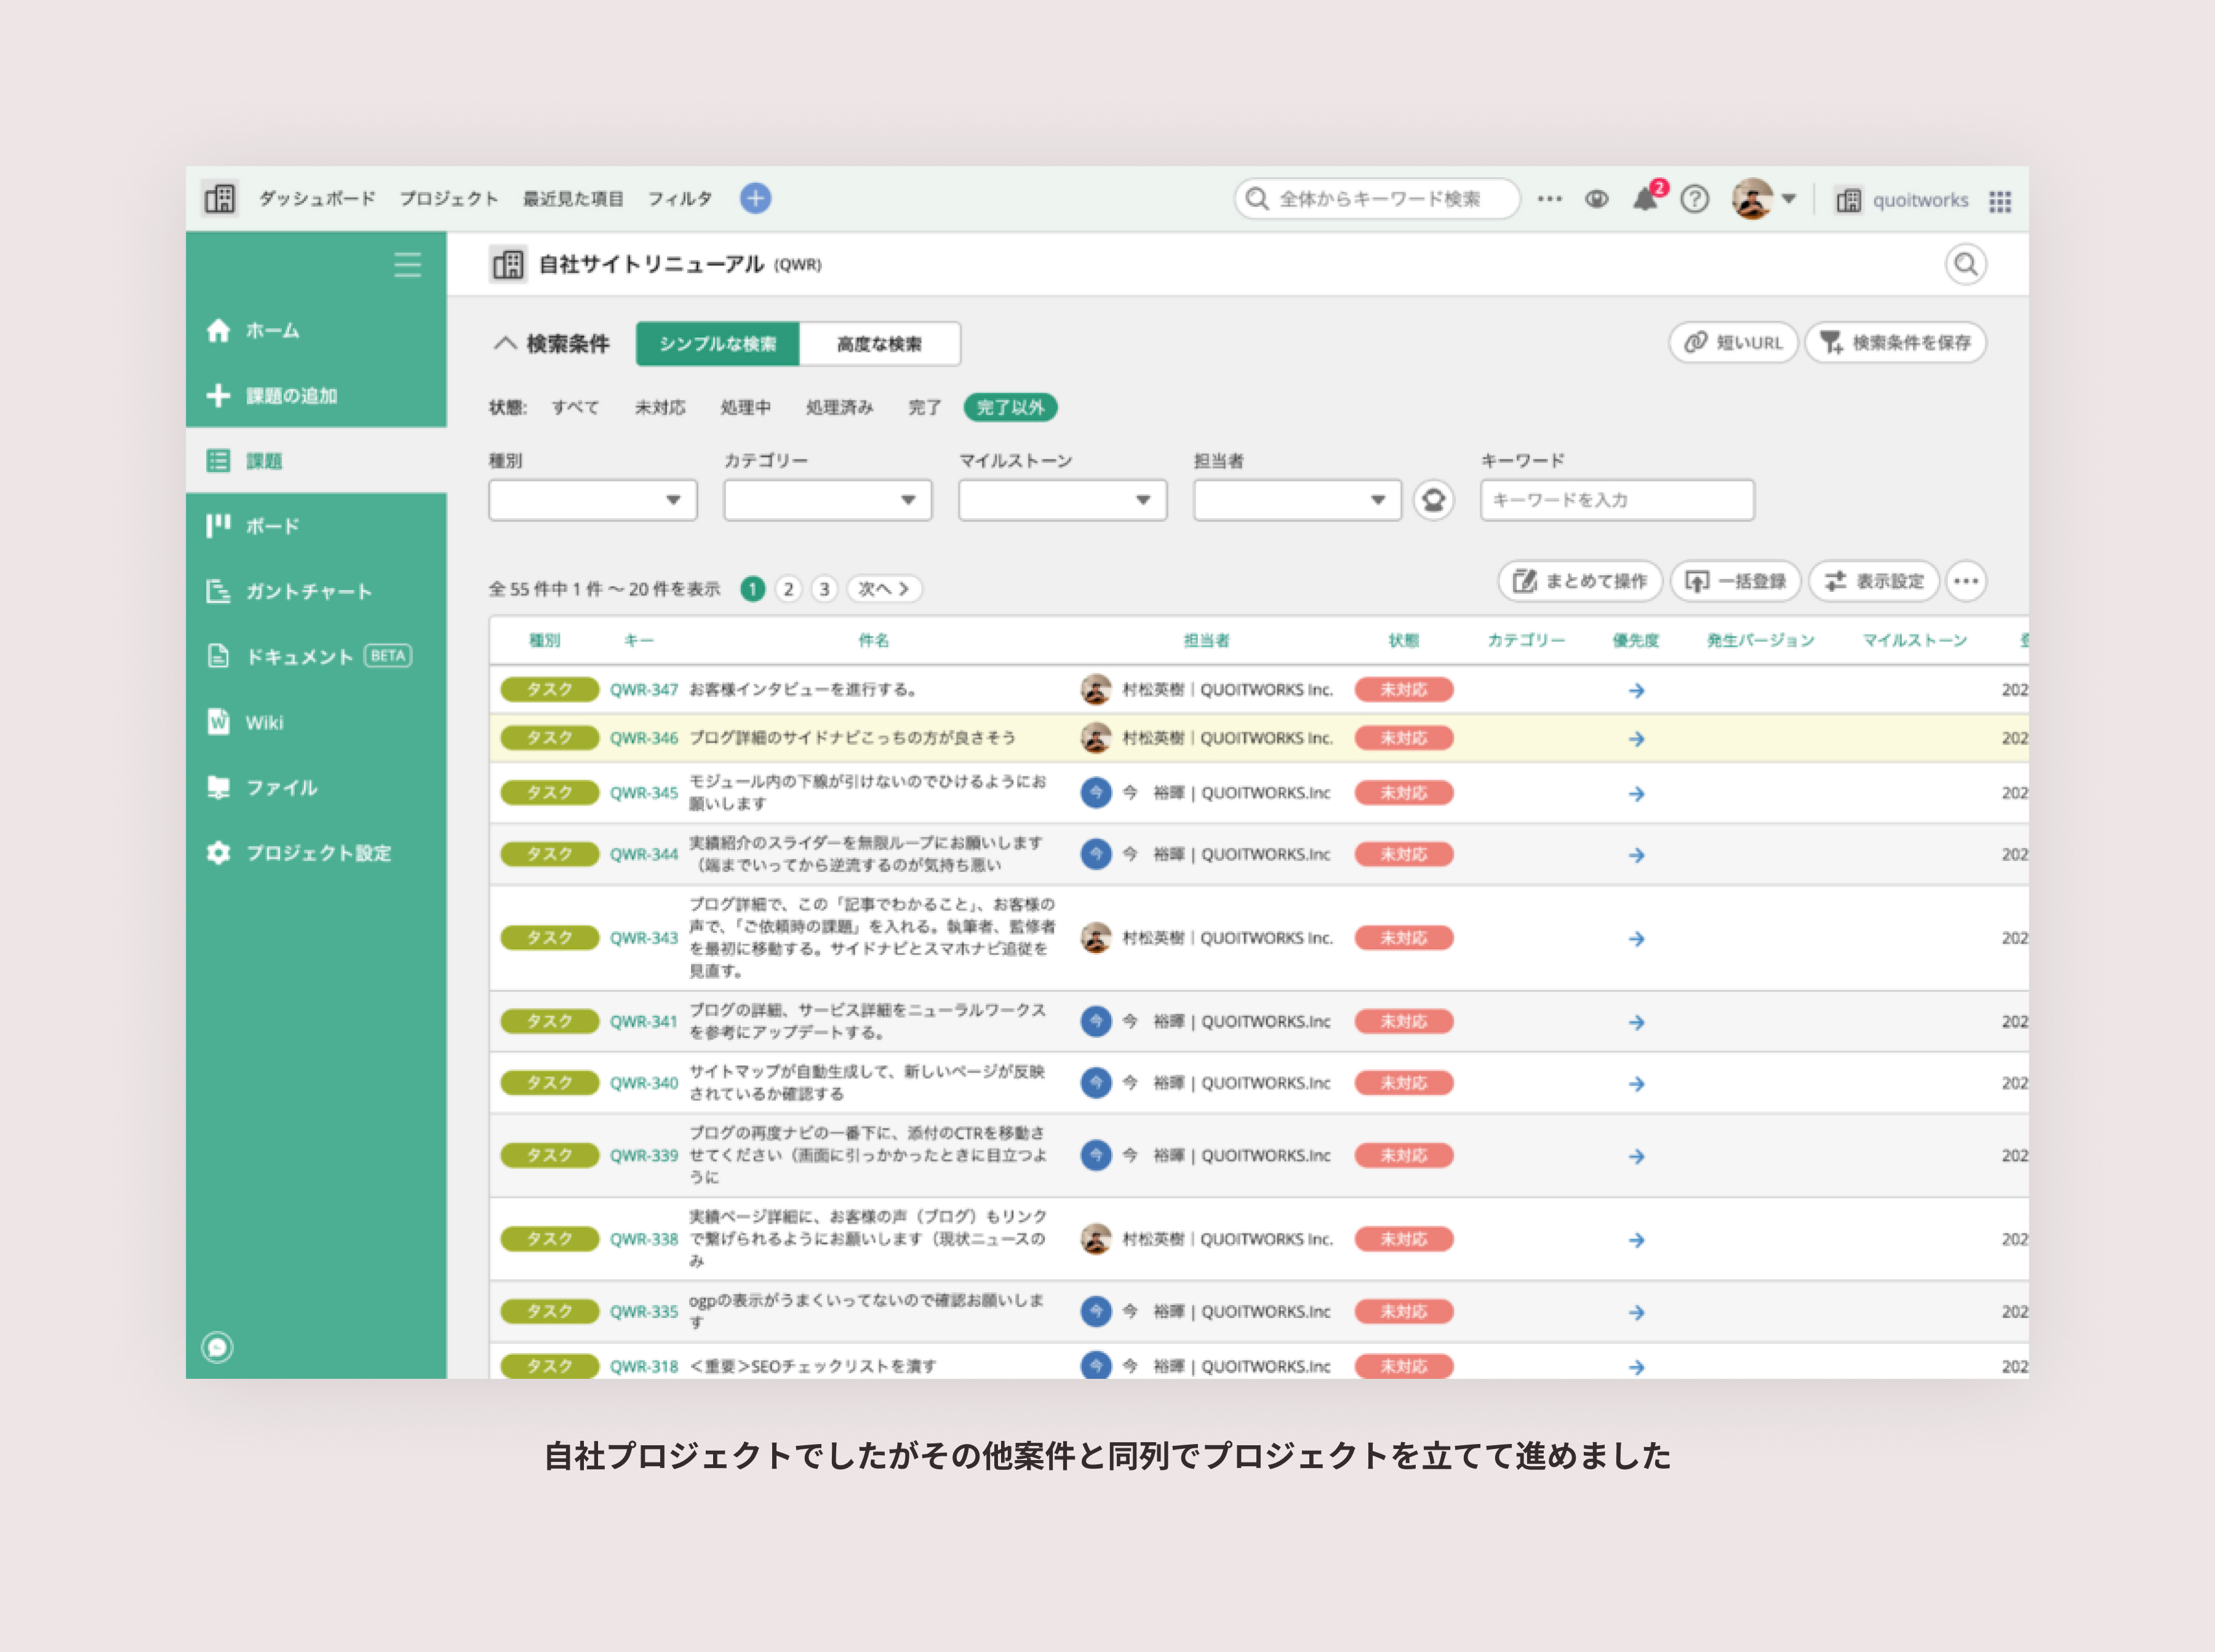Open the プロジェクト menu in top bar

[x=448, y=199]
